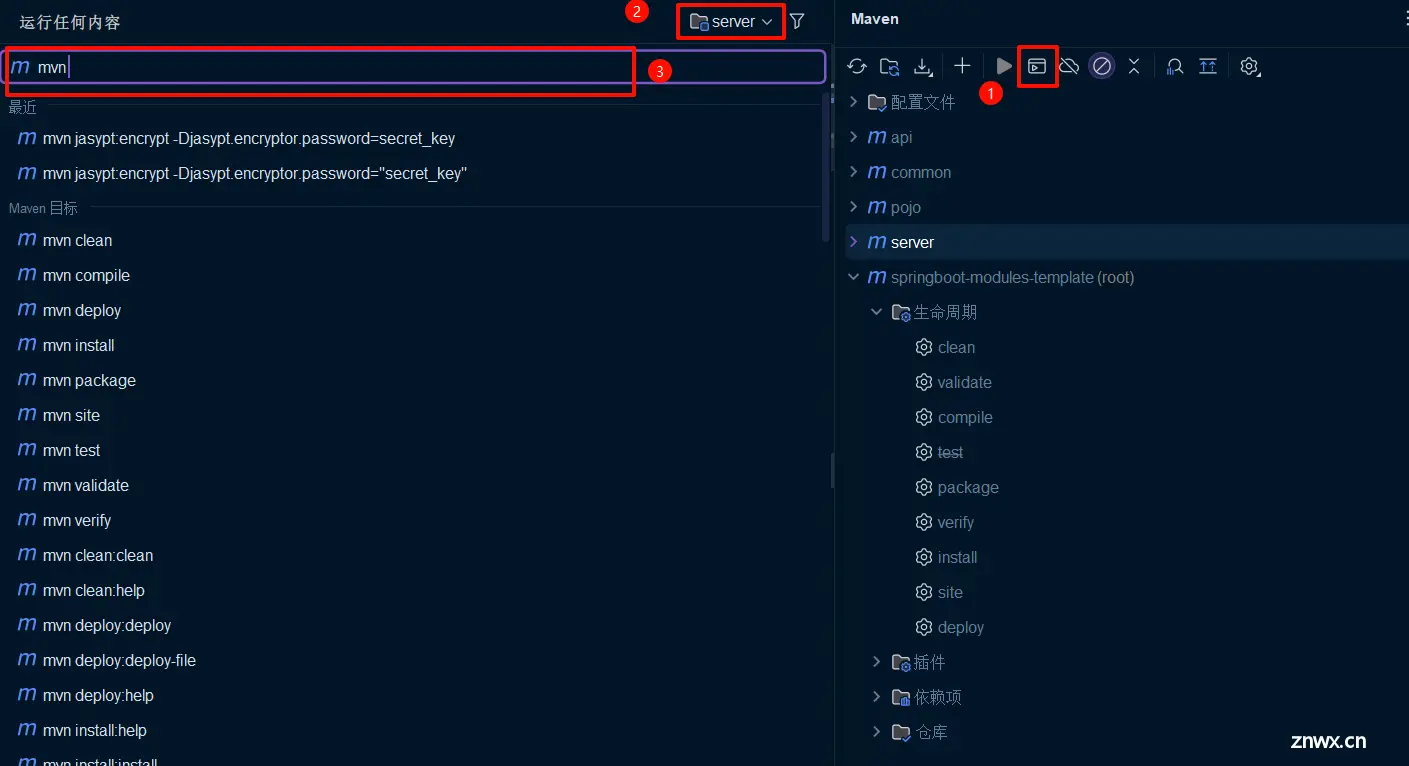Collapse the 生命周期 lifecycle folder
The image size is (1409, 766).
point(877,312)
